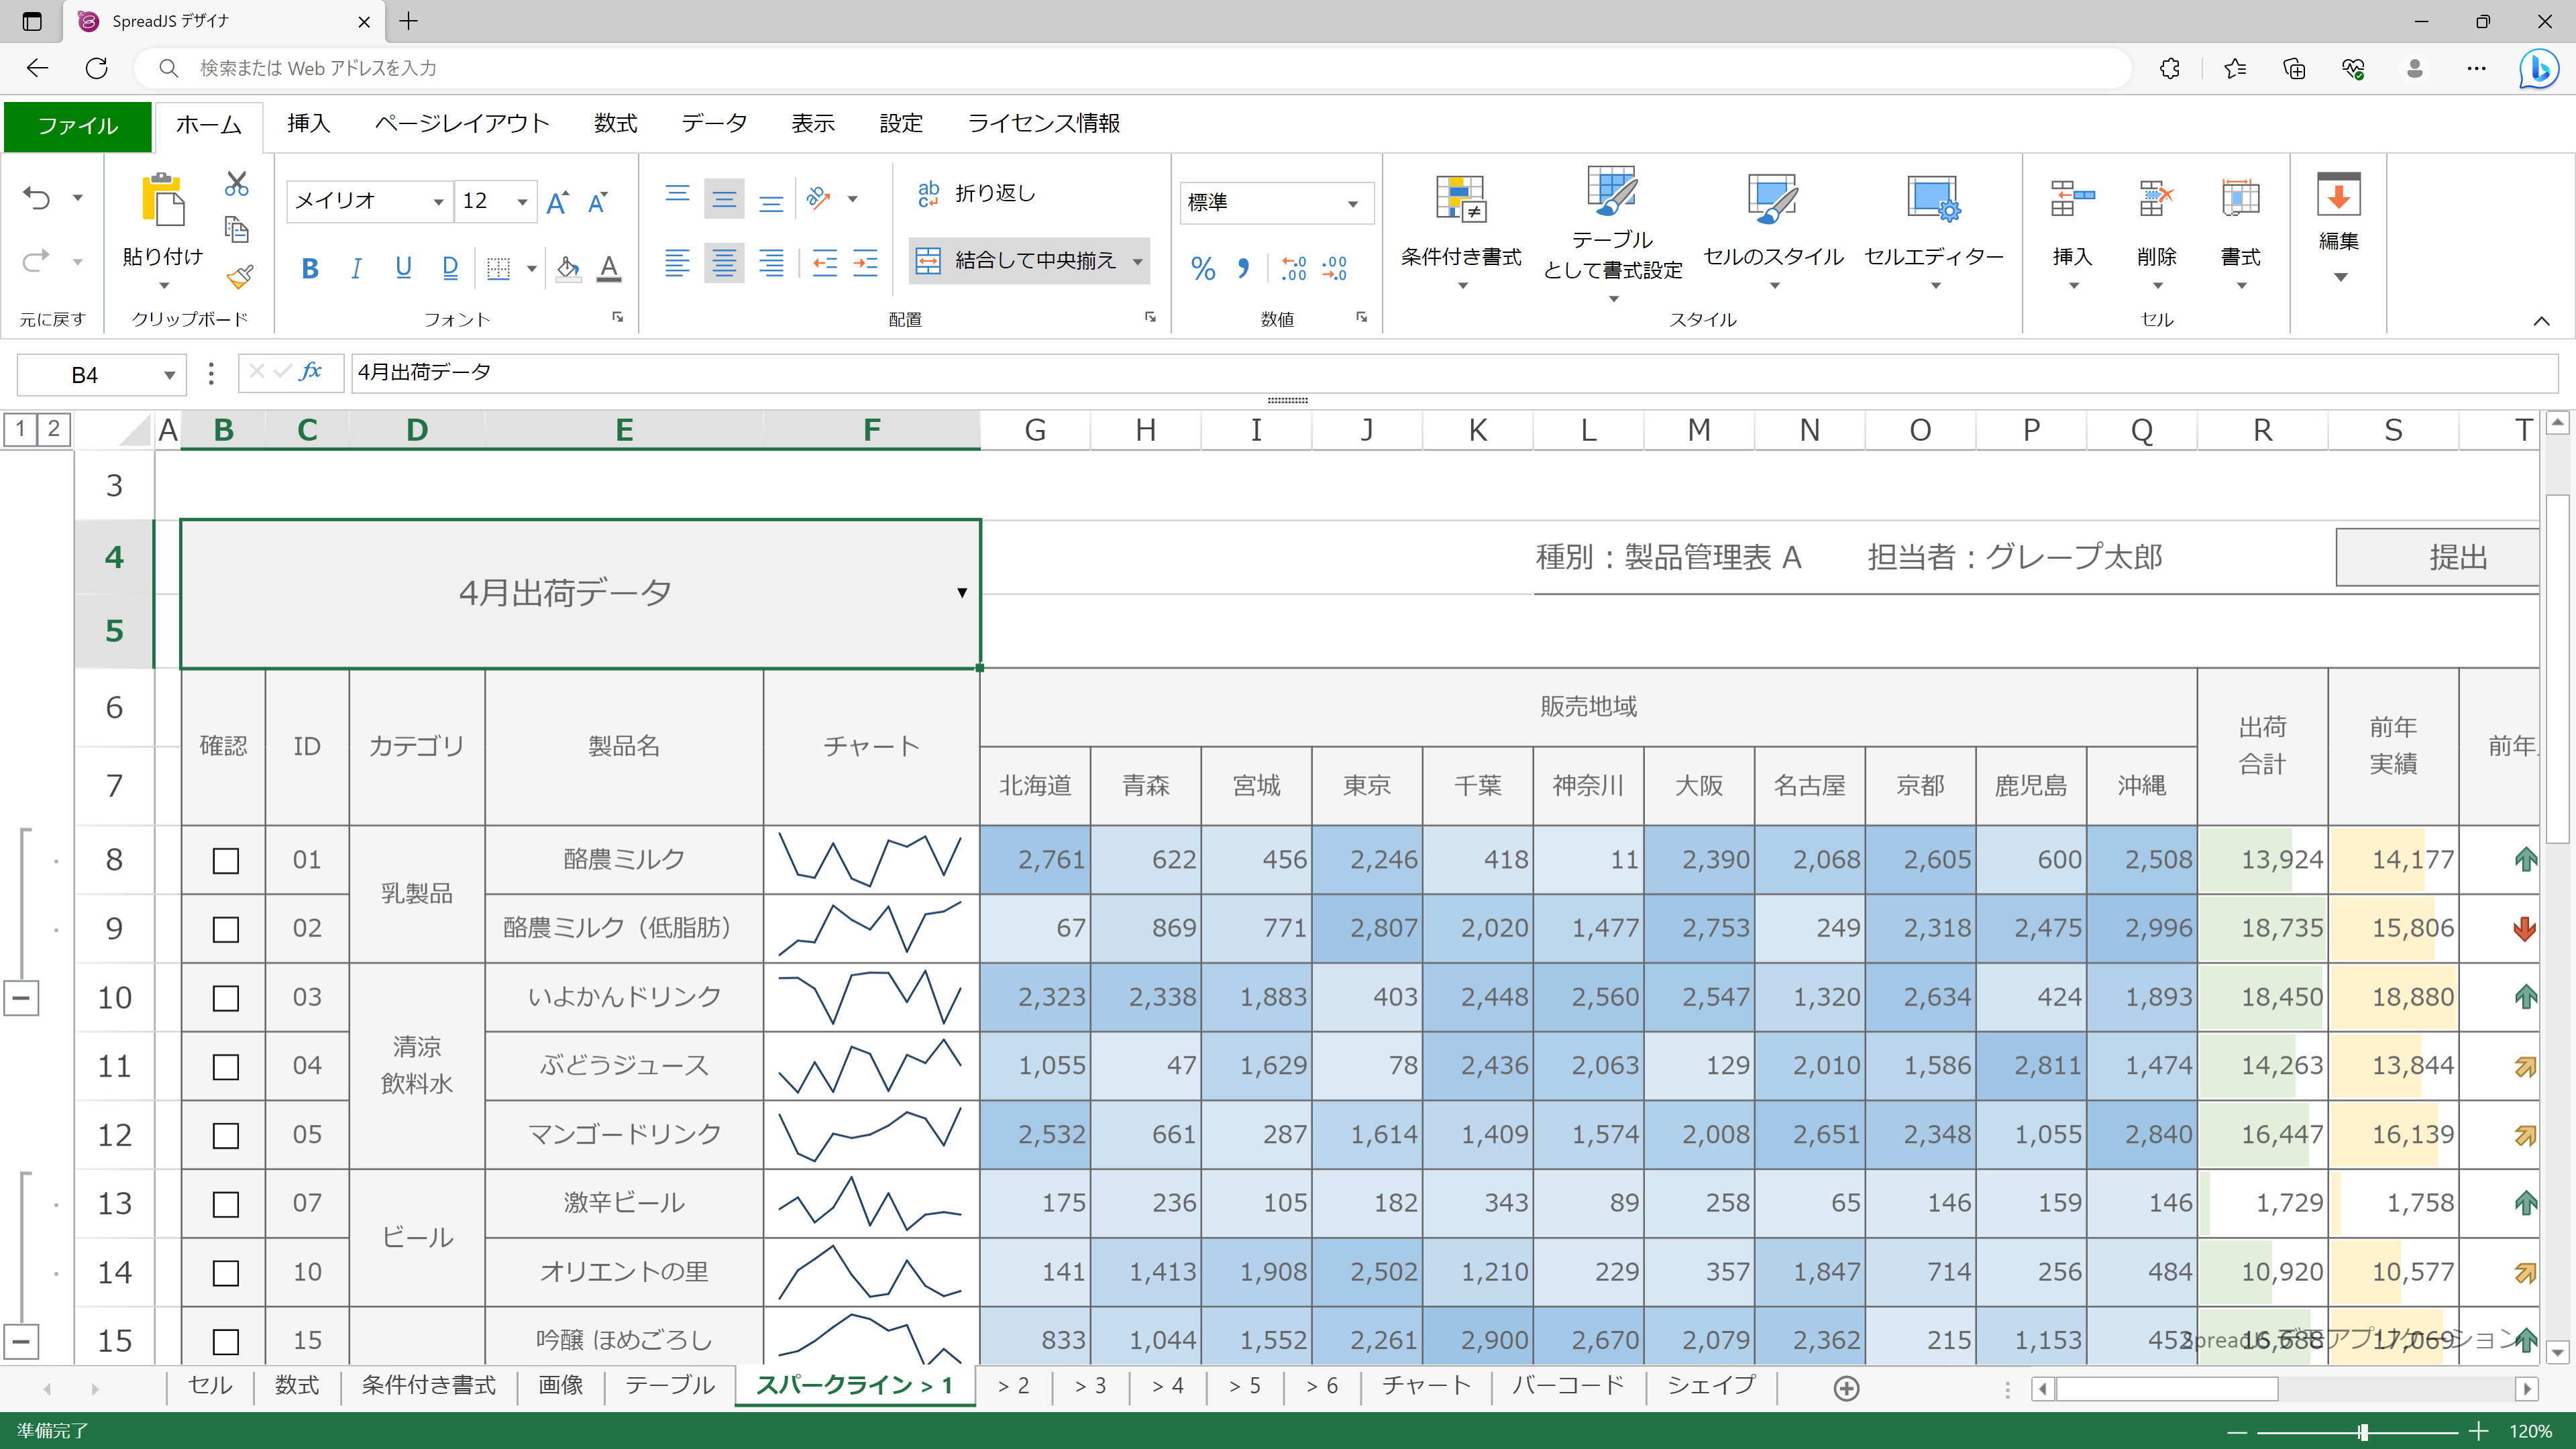The width and height of the screenshot is (2576, 1449).
Task: Switch to ページレイアウト ribbon tab
Action: pos(462,123)
